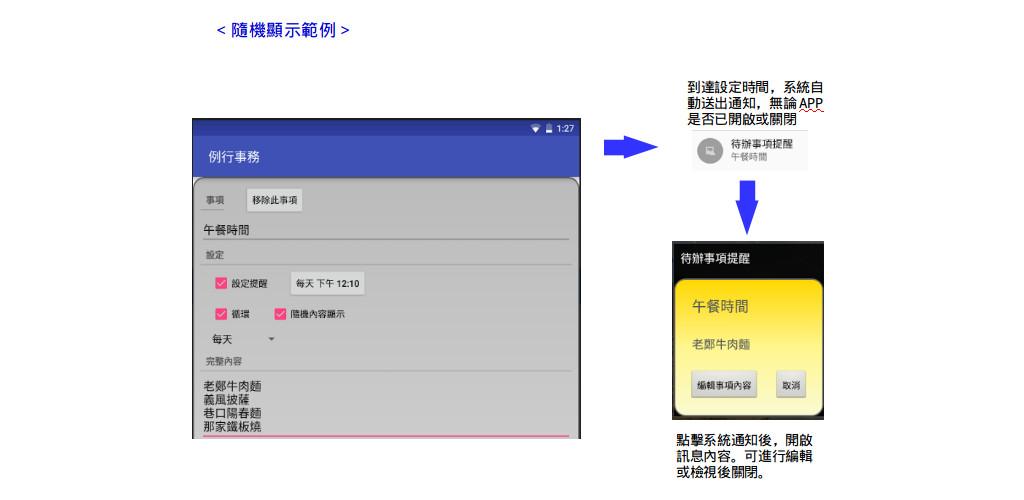Click the 待辦事項提醒 dialog title bar

tap(747, 258)
